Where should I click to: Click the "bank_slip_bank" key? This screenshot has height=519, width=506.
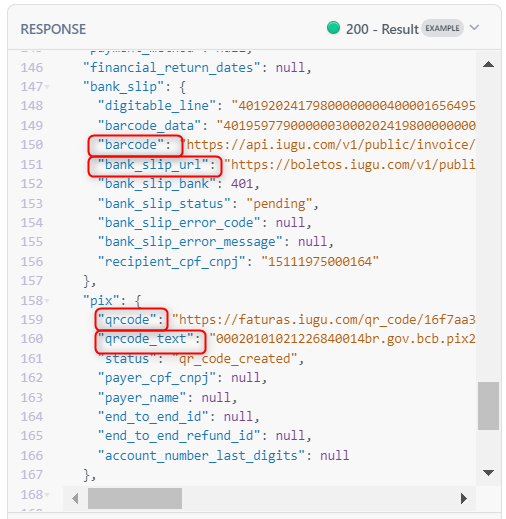[157, 184]
